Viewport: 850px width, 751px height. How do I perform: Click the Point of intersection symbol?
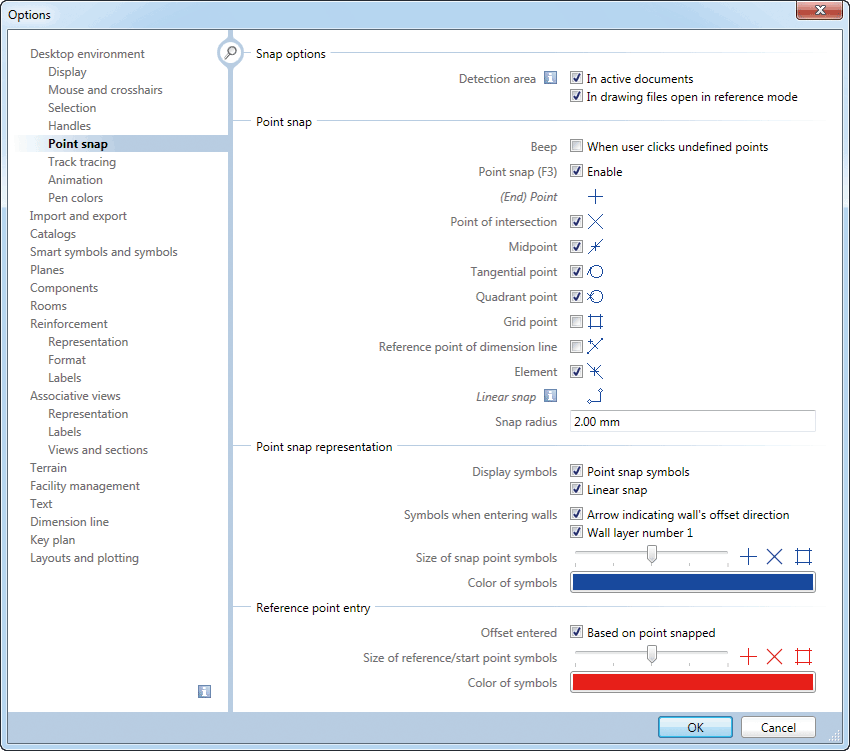click(x=595, y=222)
